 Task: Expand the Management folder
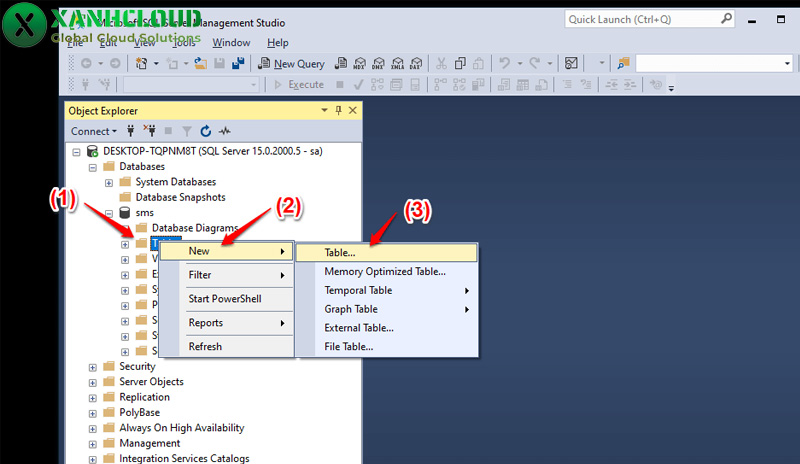(x=92, y=444)
